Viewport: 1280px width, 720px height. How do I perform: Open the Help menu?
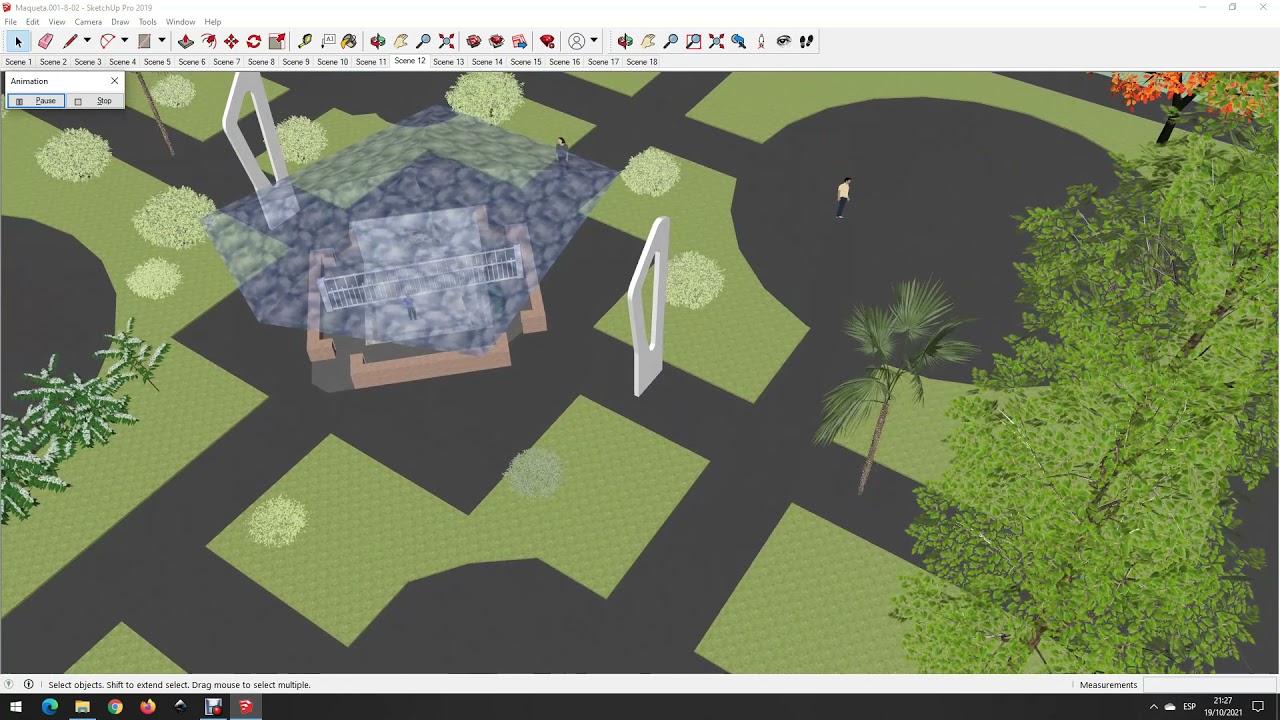coord(213,21)
